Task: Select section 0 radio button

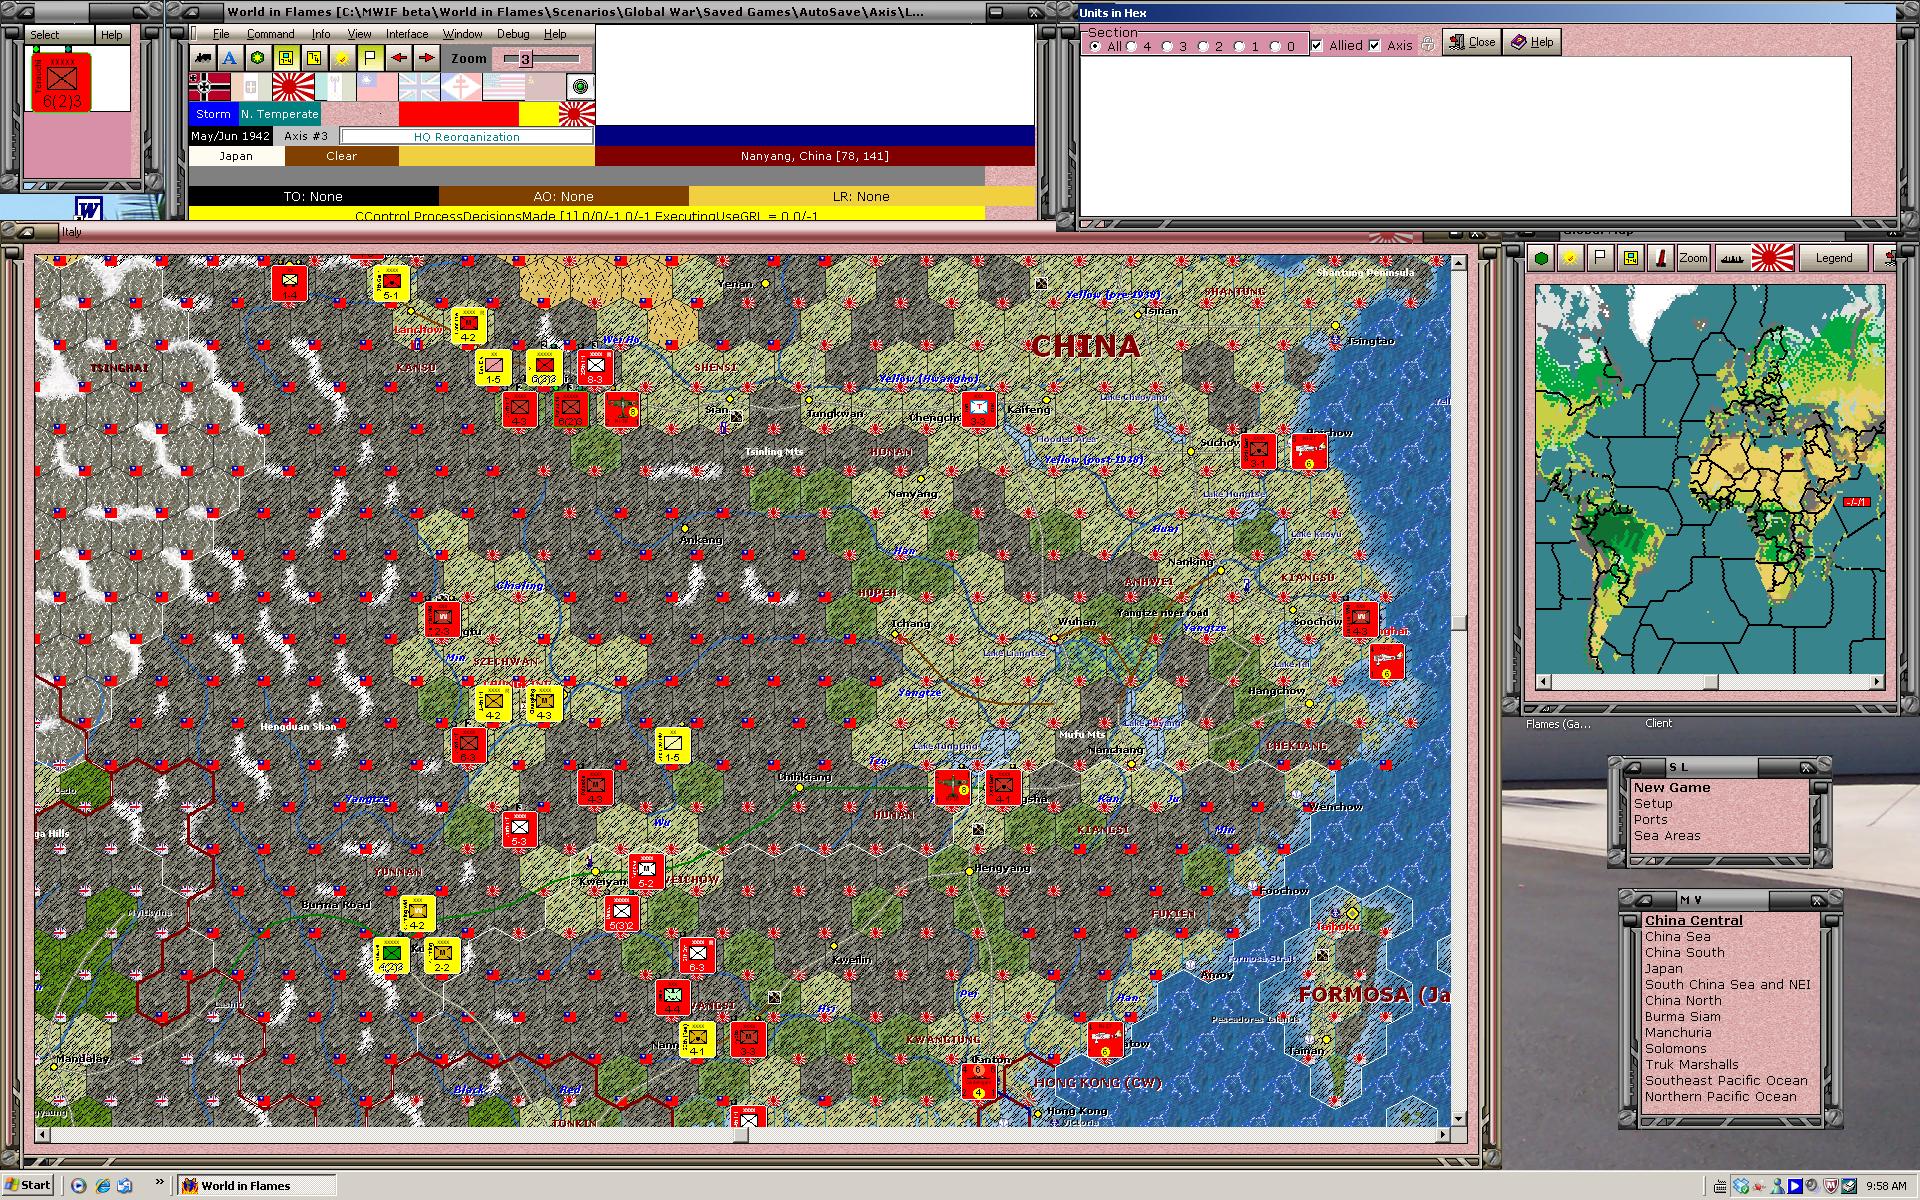Action: point(1275,46)
